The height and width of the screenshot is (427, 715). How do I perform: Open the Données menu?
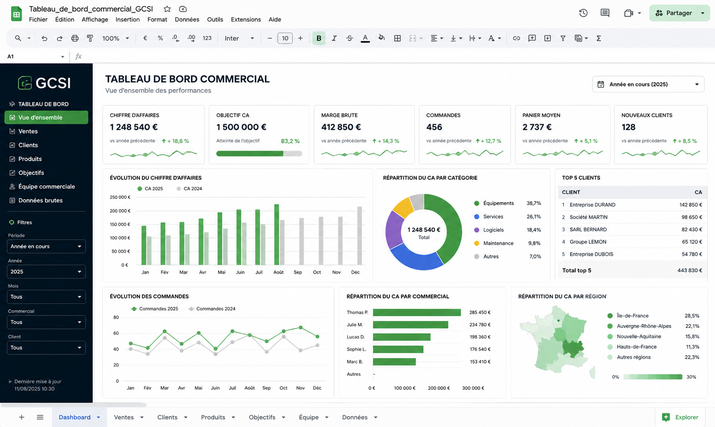coord(187,20)
